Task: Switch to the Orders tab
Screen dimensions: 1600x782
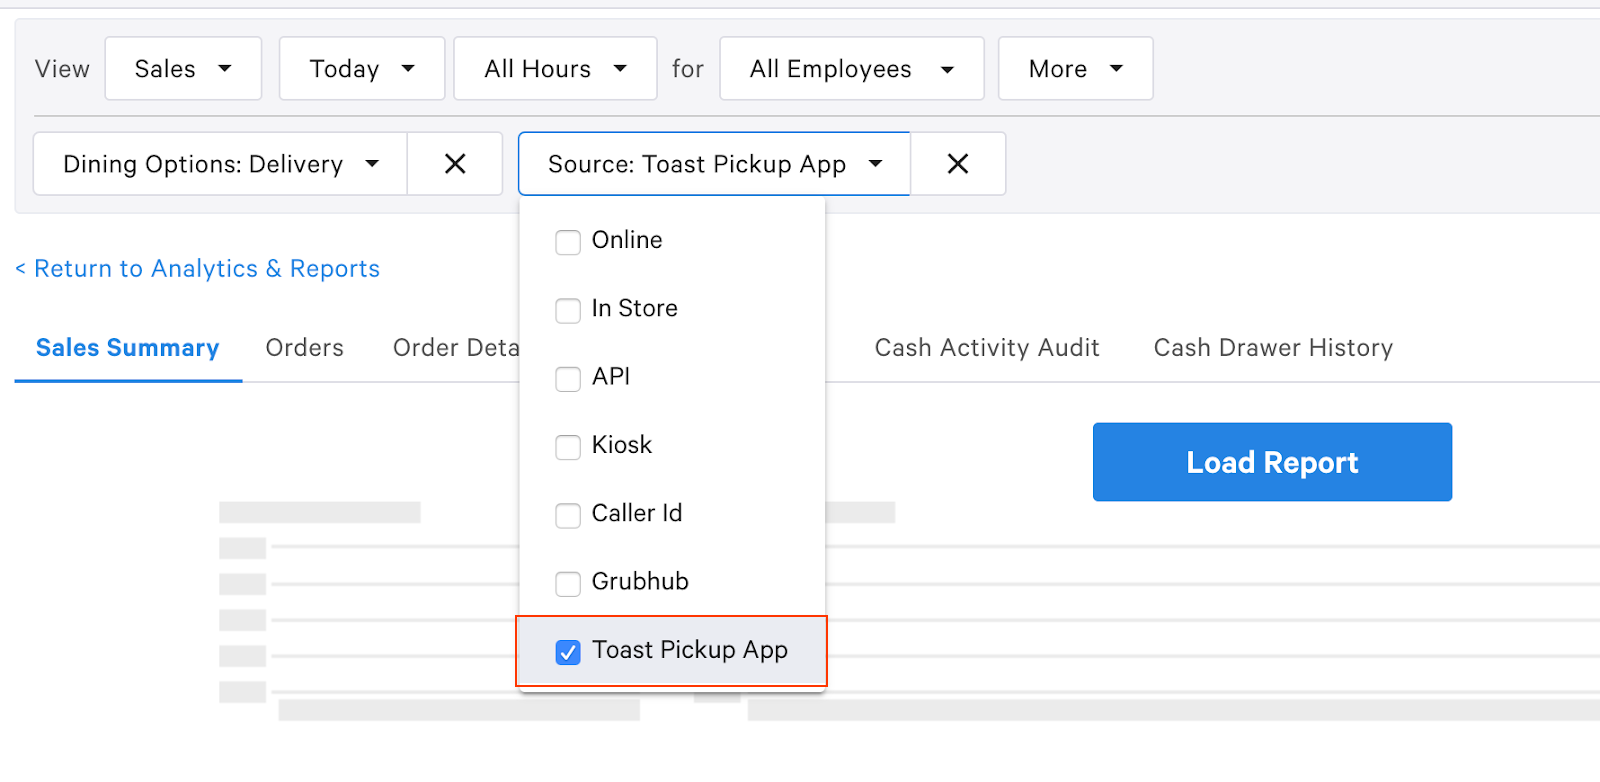Action: (x=304, y=348)
